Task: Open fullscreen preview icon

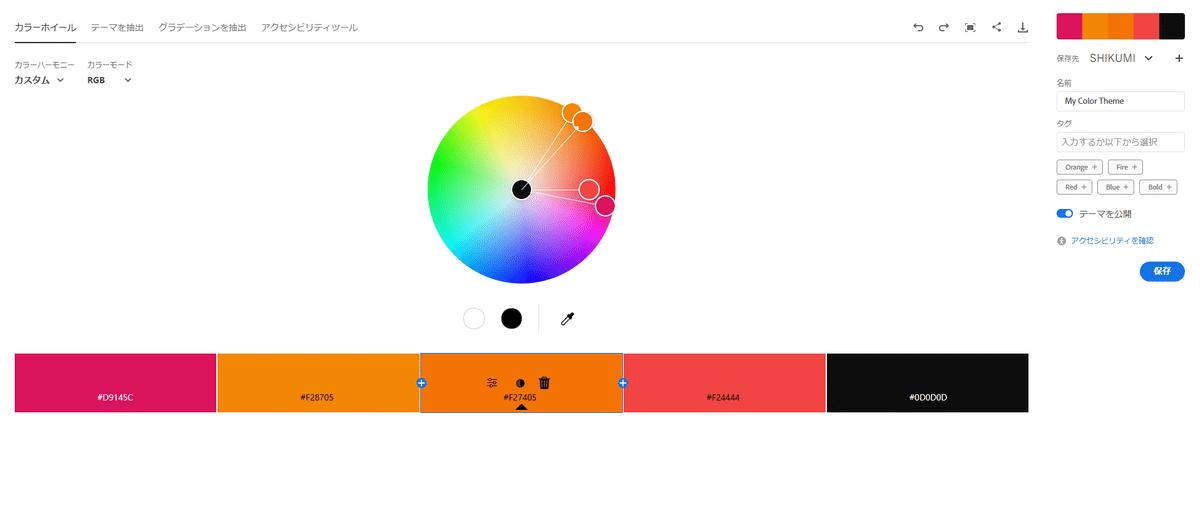Action: click(x=970, y=28)
